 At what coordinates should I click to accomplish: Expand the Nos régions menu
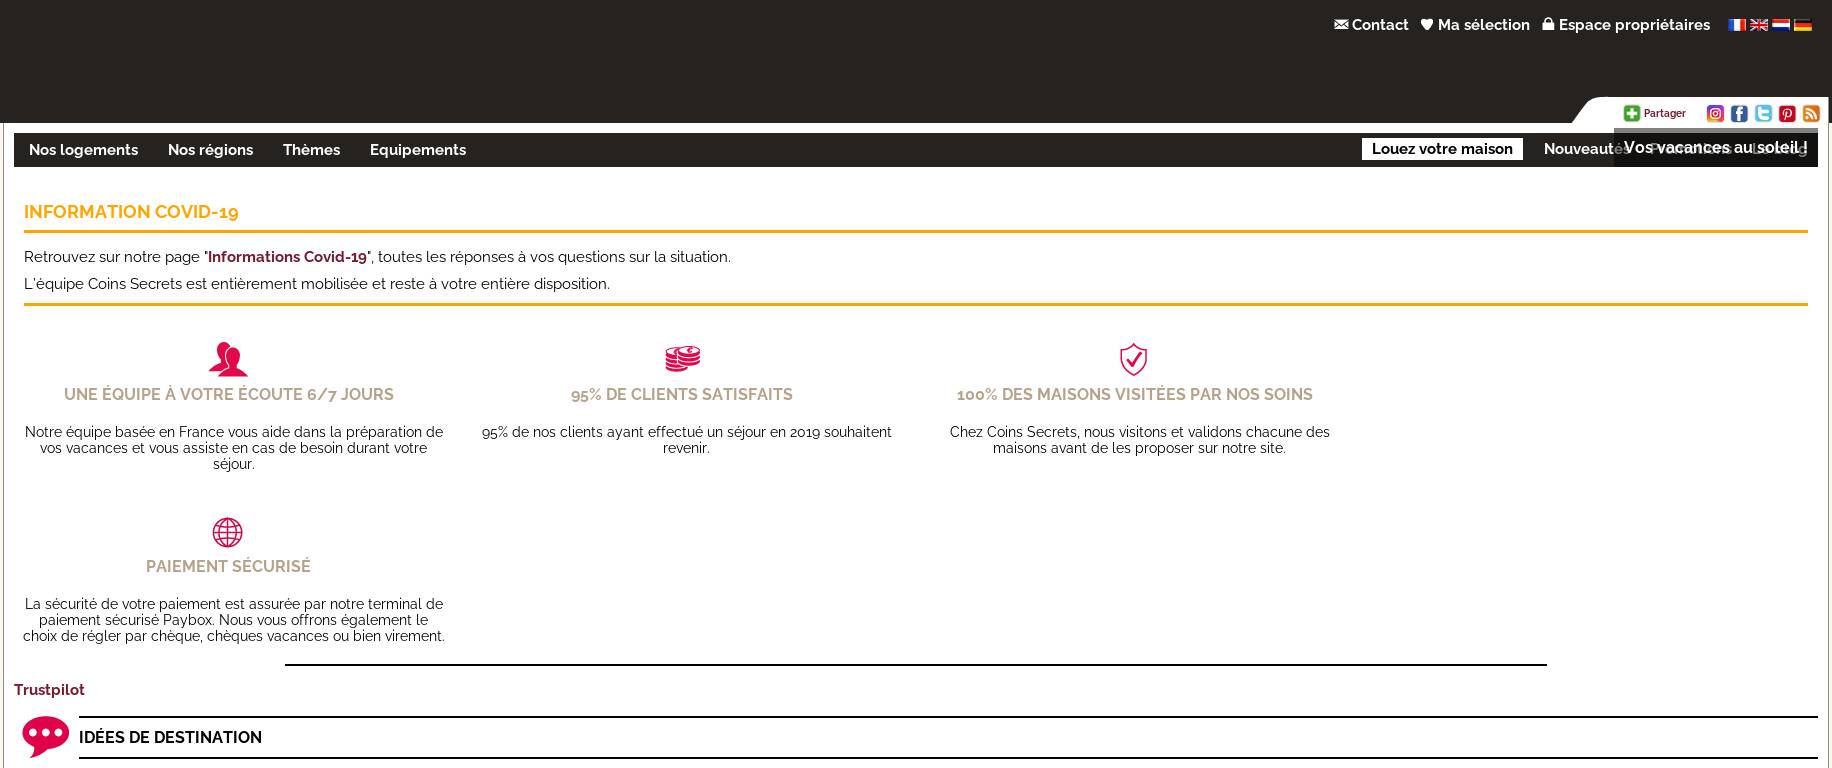point(210,150)
